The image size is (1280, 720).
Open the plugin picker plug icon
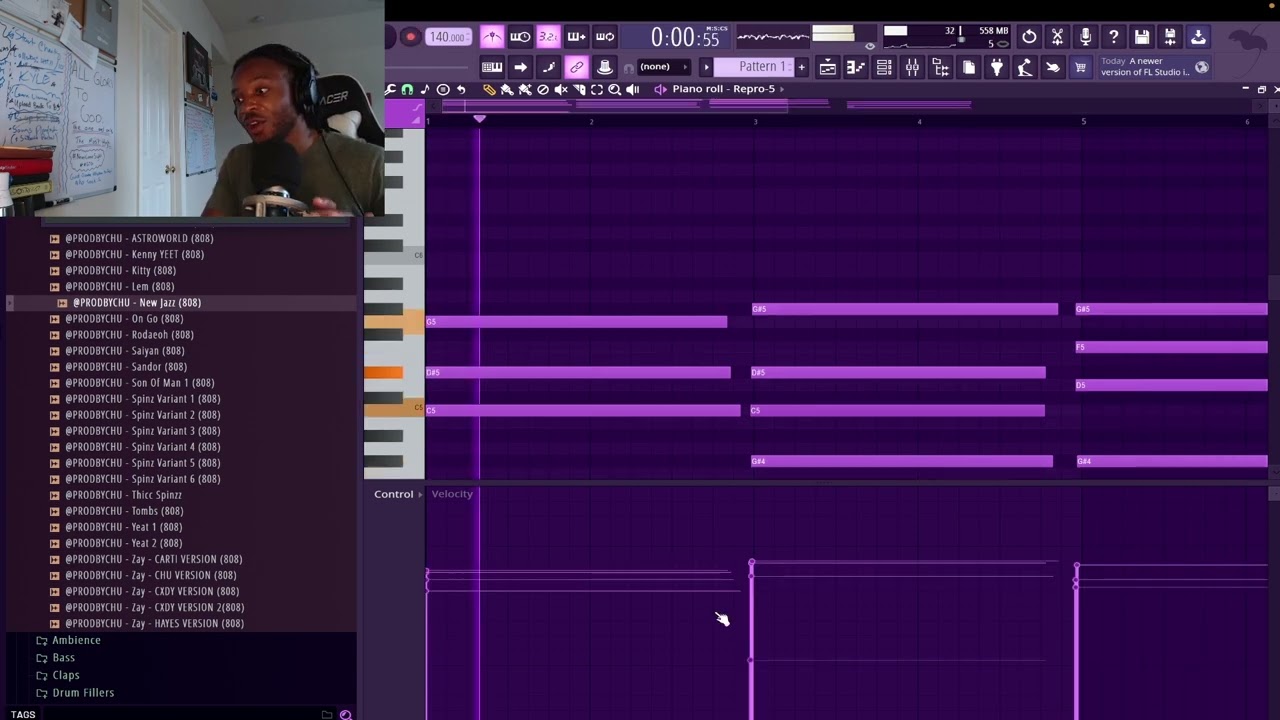996,67
